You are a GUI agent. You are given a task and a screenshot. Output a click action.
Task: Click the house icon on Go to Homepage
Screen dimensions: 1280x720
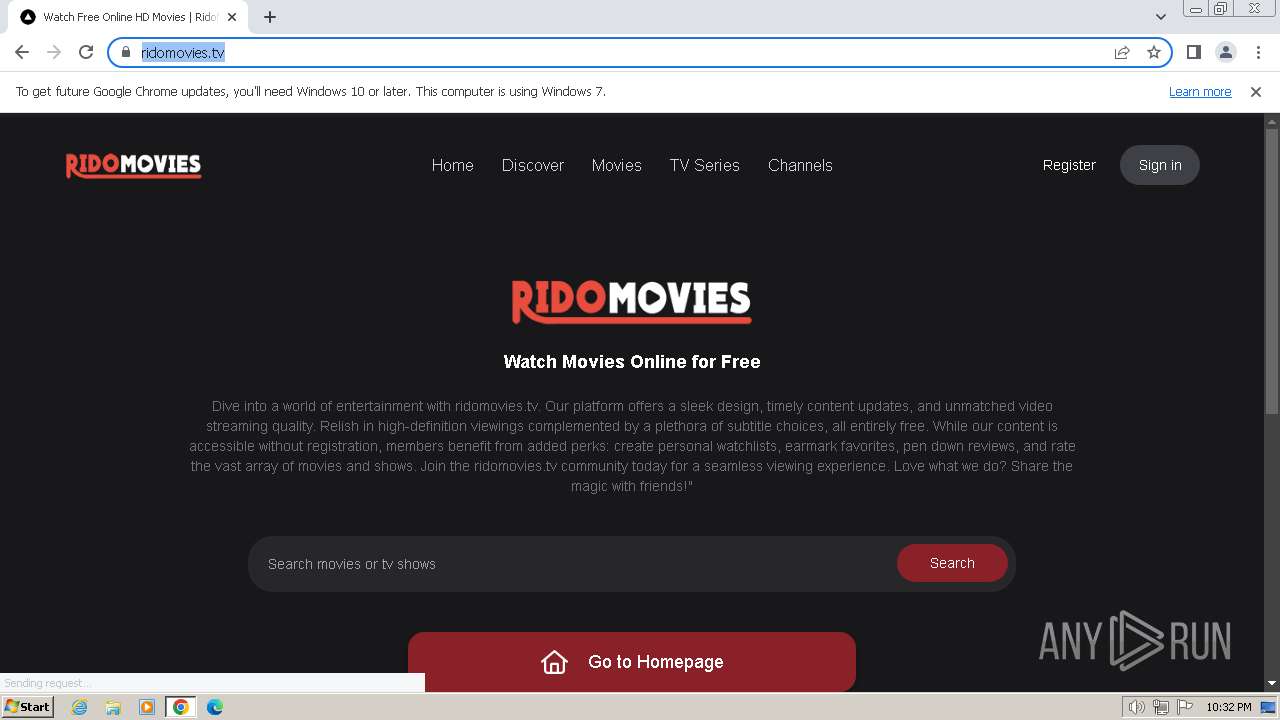[554, 662]
